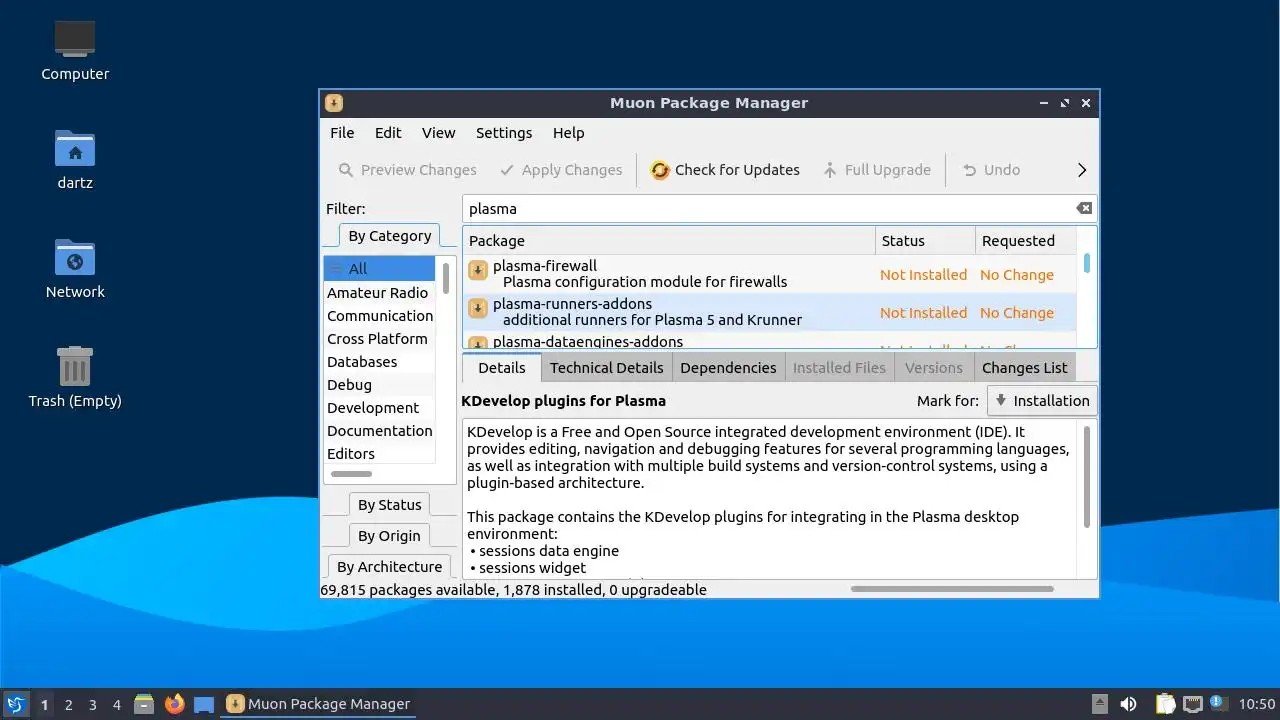Viewport: 1280px width, 720px height.
Task: Open the View menu
Action: point(438,133)
